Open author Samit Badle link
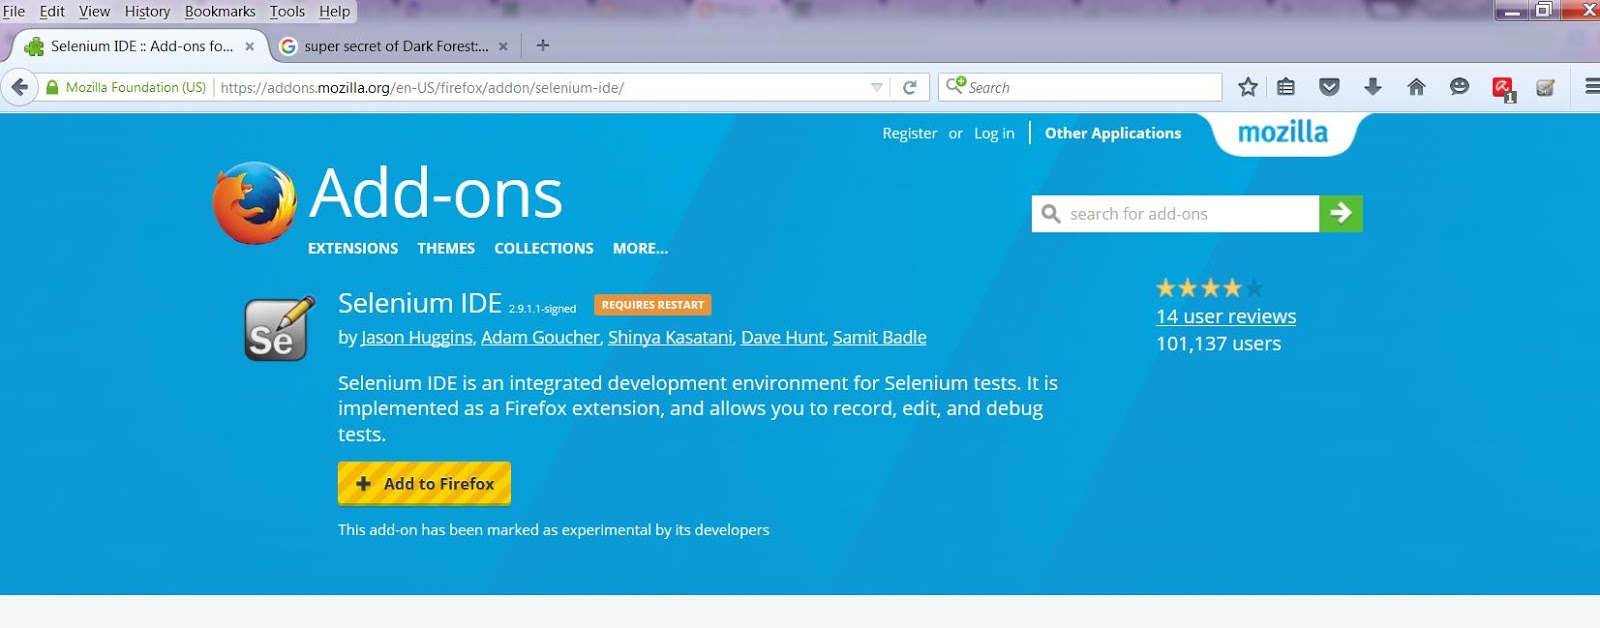 pyautogui.click(x=880, y=337)
